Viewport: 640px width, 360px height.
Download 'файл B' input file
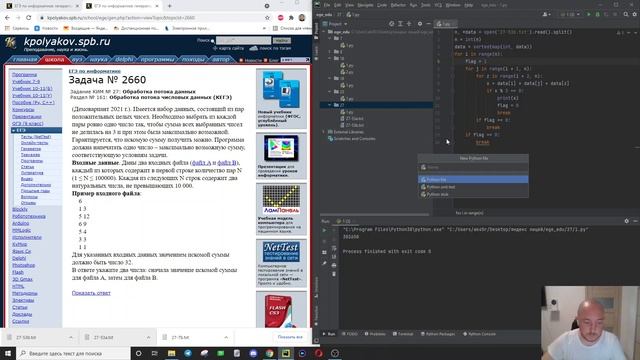coord(227,163)
